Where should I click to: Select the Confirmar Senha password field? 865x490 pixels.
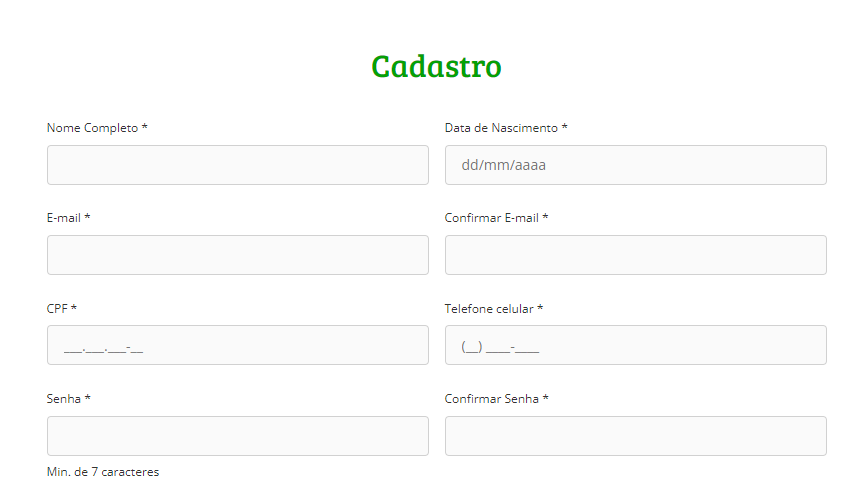coord(635,436)
